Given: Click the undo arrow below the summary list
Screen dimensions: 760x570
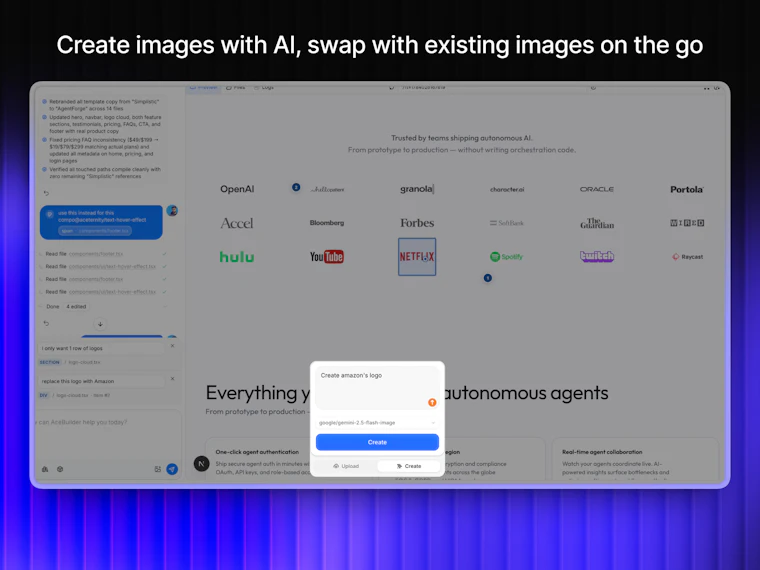Looking at the screenshot, I should pos(46,193).
